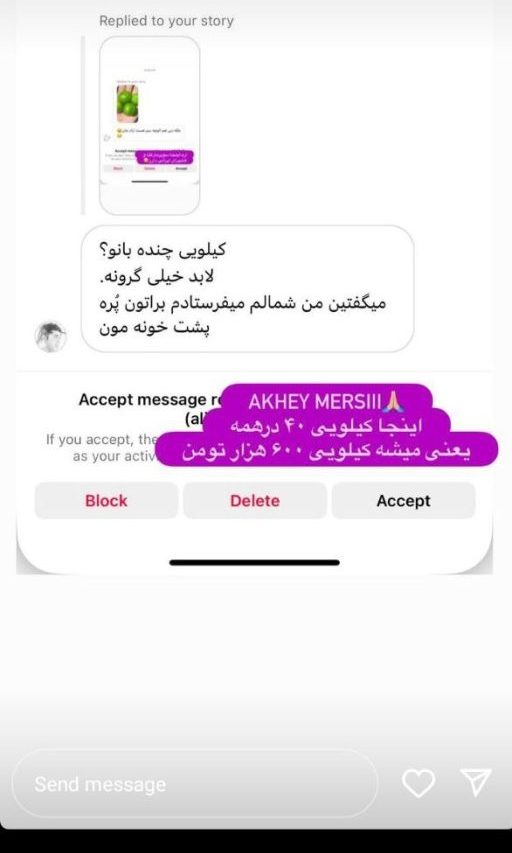Click the Block button
The image size is (512, 853).
106,500
